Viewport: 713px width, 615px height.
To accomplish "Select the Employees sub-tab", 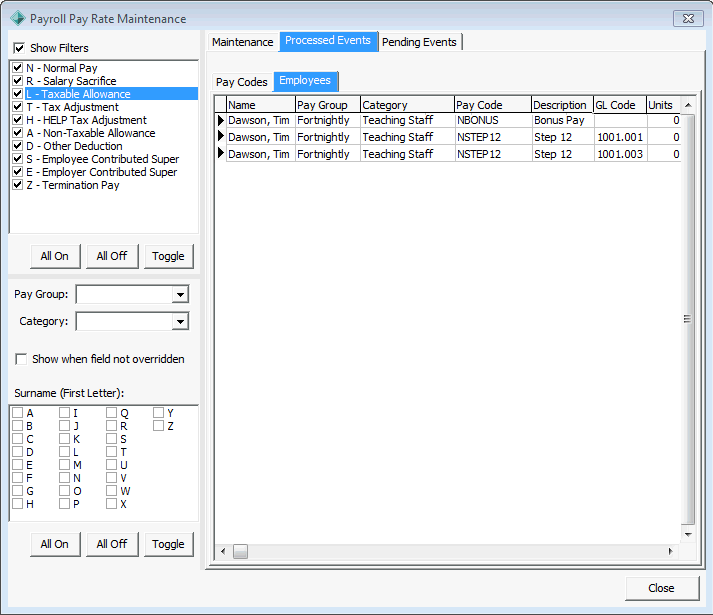I will point(305,81).
